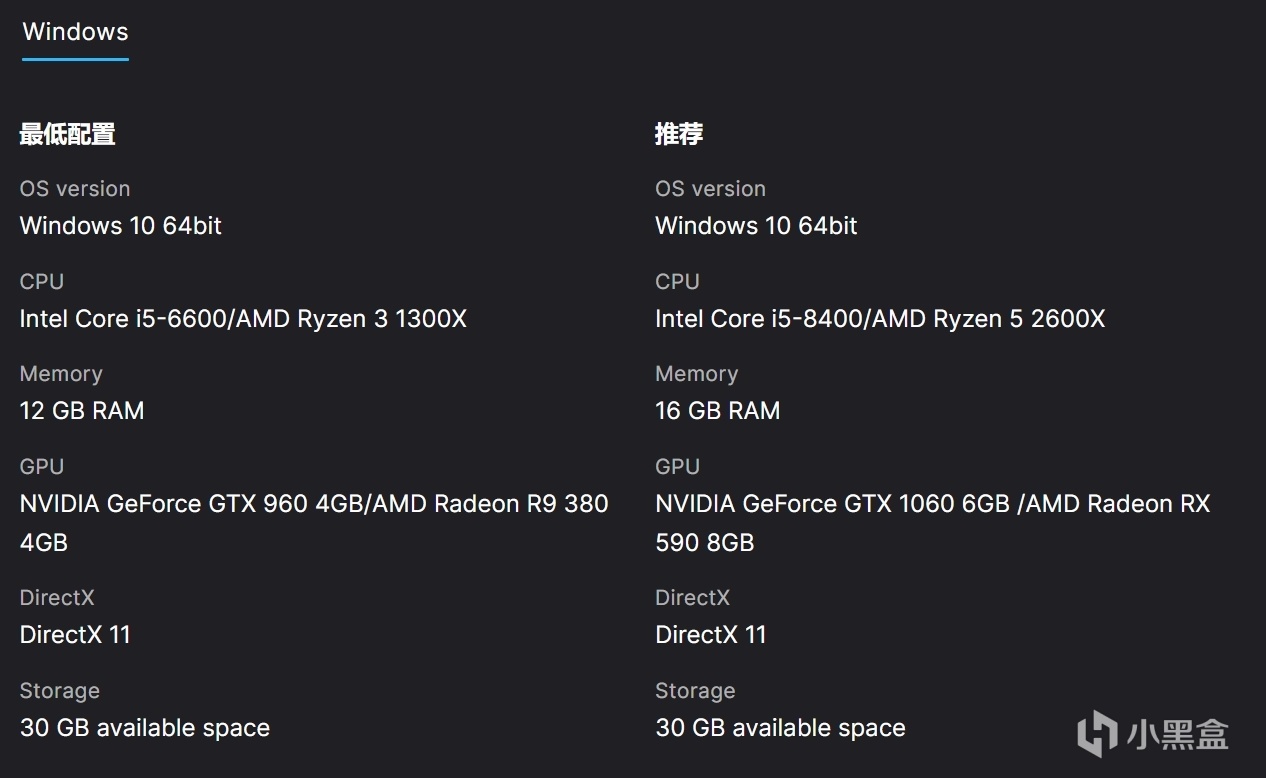
Task: Click the Memory label under 最低配置
Action: (61, 374)
